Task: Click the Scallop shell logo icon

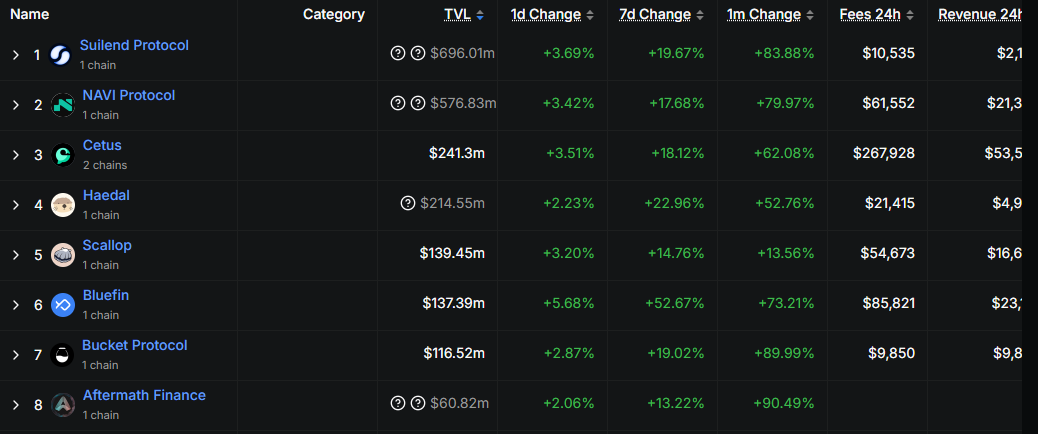Action: [63, 255]
